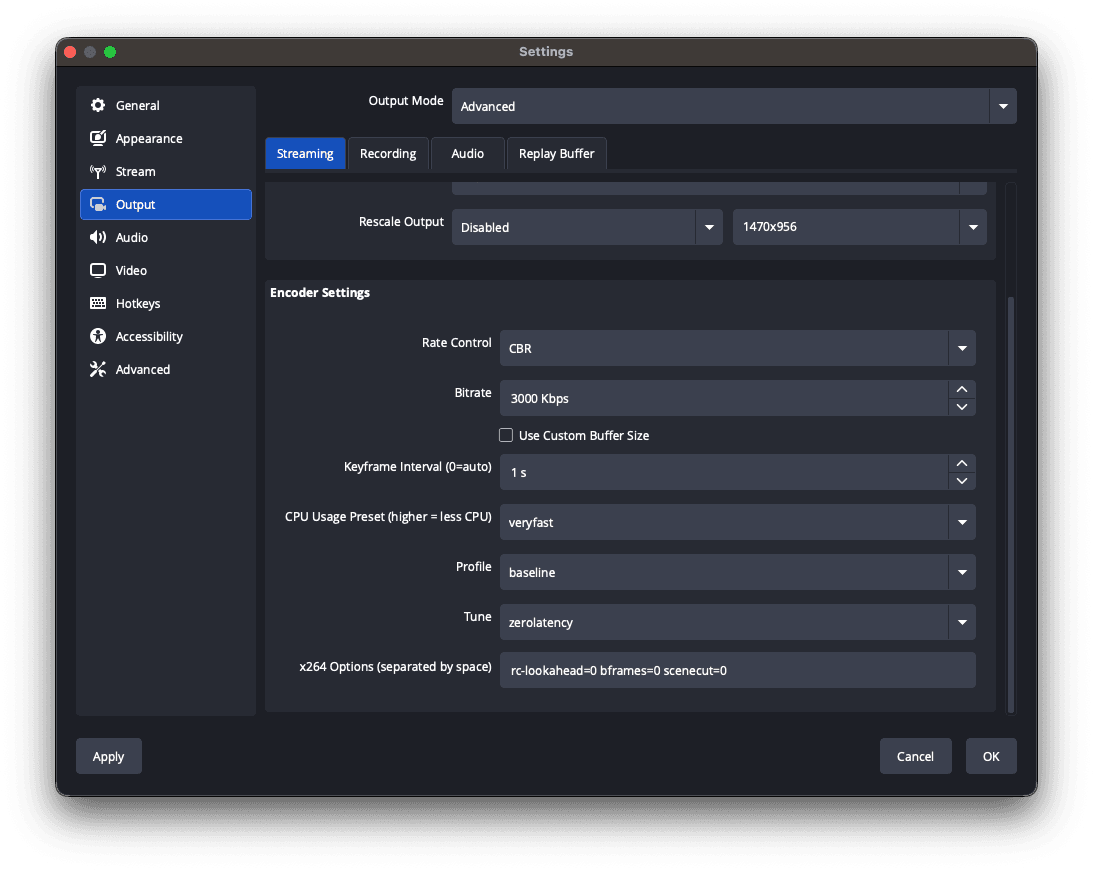This screenshot has width=1093, height=870.
Task: Increase Bitrate with the up arrow
Action: [961, 389]
